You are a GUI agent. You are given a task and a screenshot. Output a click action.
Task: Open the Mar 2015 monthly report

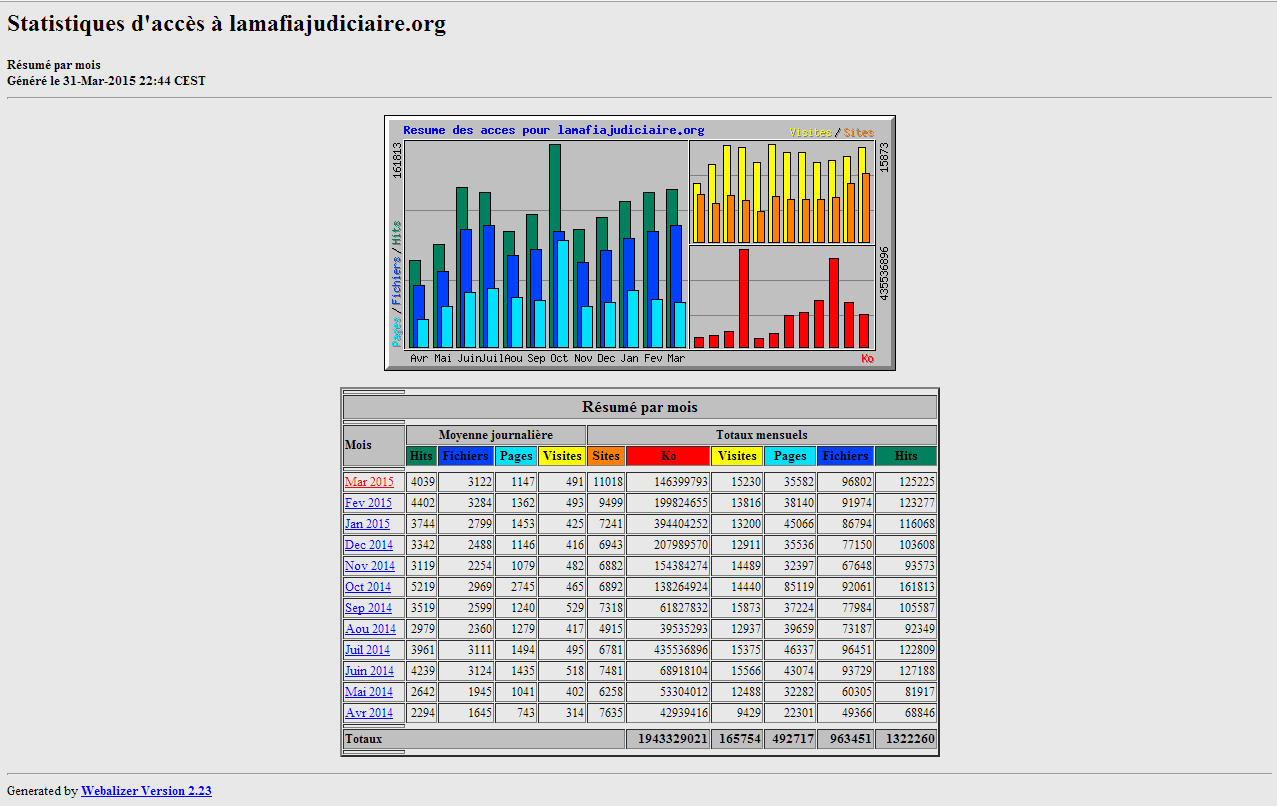pyautogui.click(x=369, y=482)
